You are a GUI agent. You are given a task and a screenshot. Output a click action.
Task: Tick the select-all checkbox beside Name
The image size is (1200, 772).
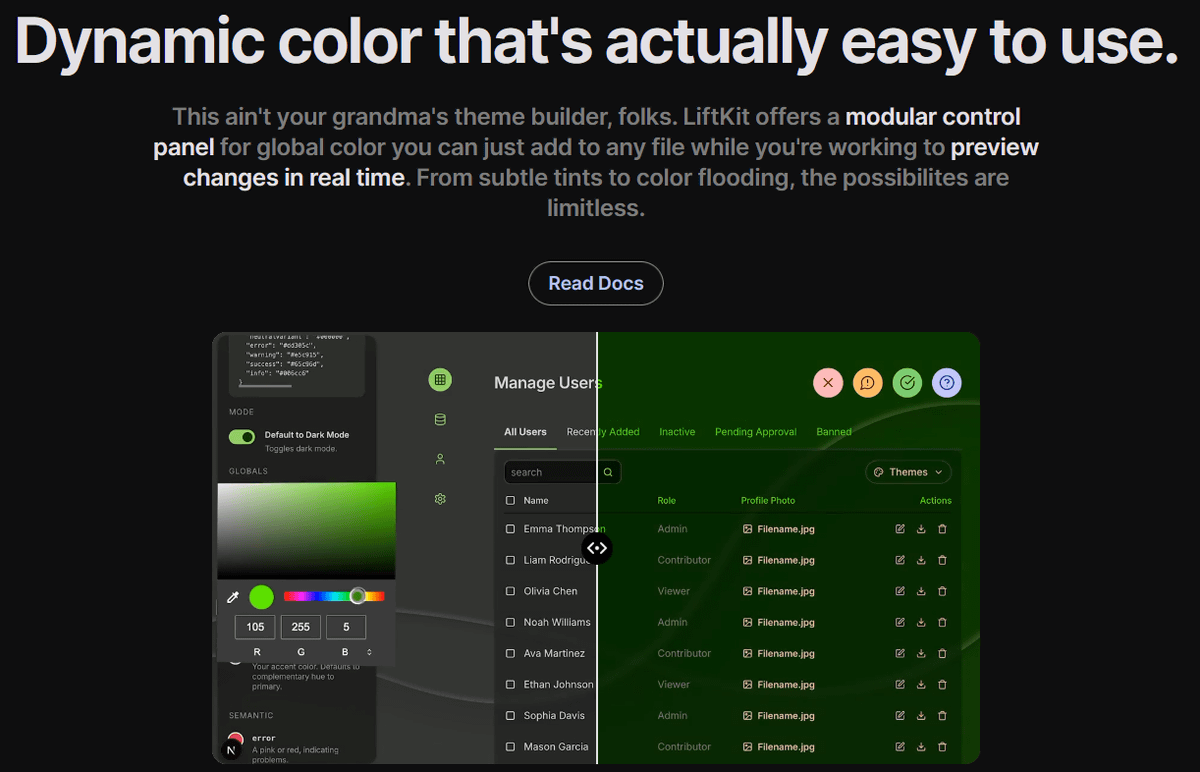511,500
